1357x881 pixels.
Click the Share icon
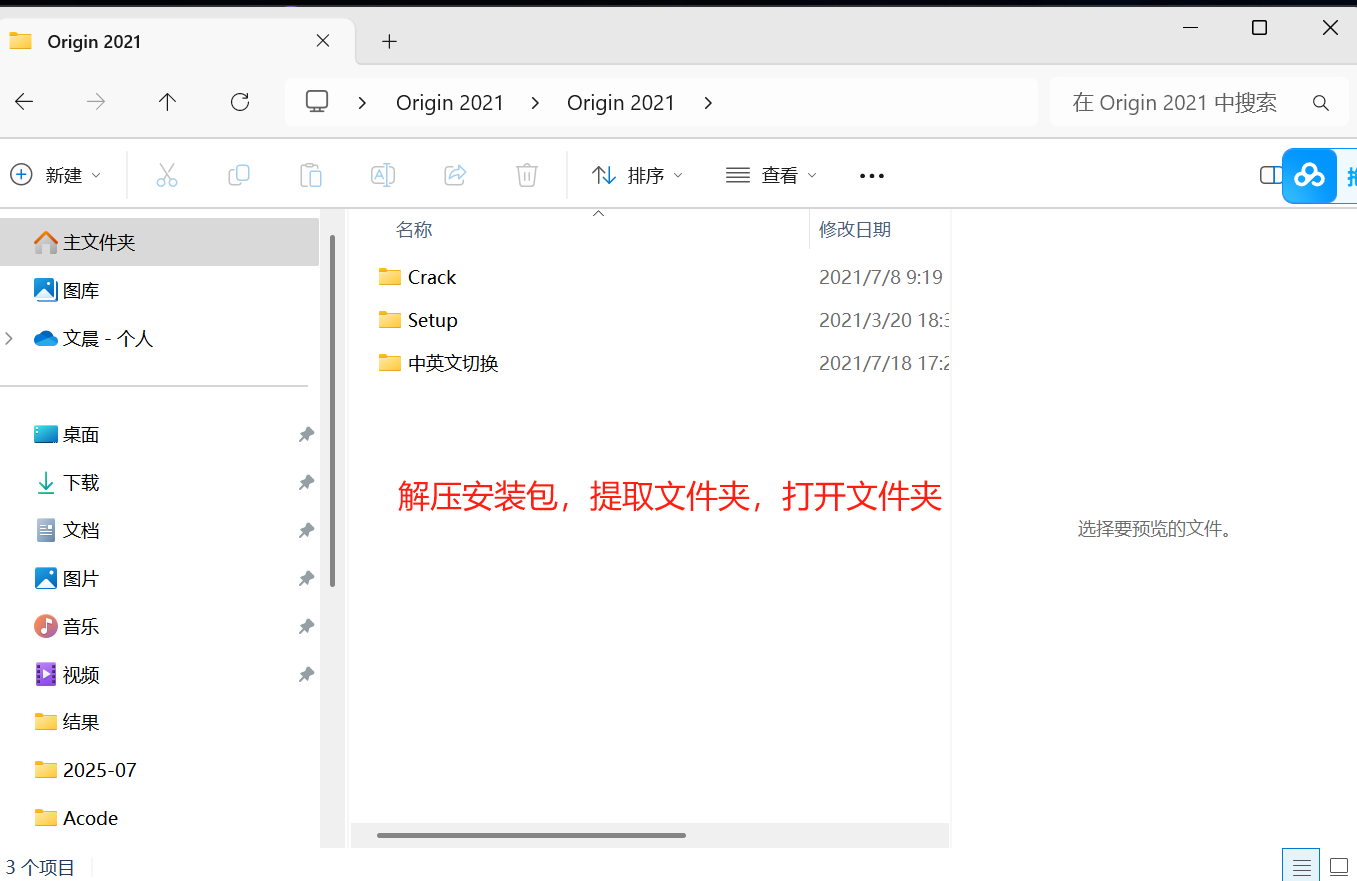[455, 175]
